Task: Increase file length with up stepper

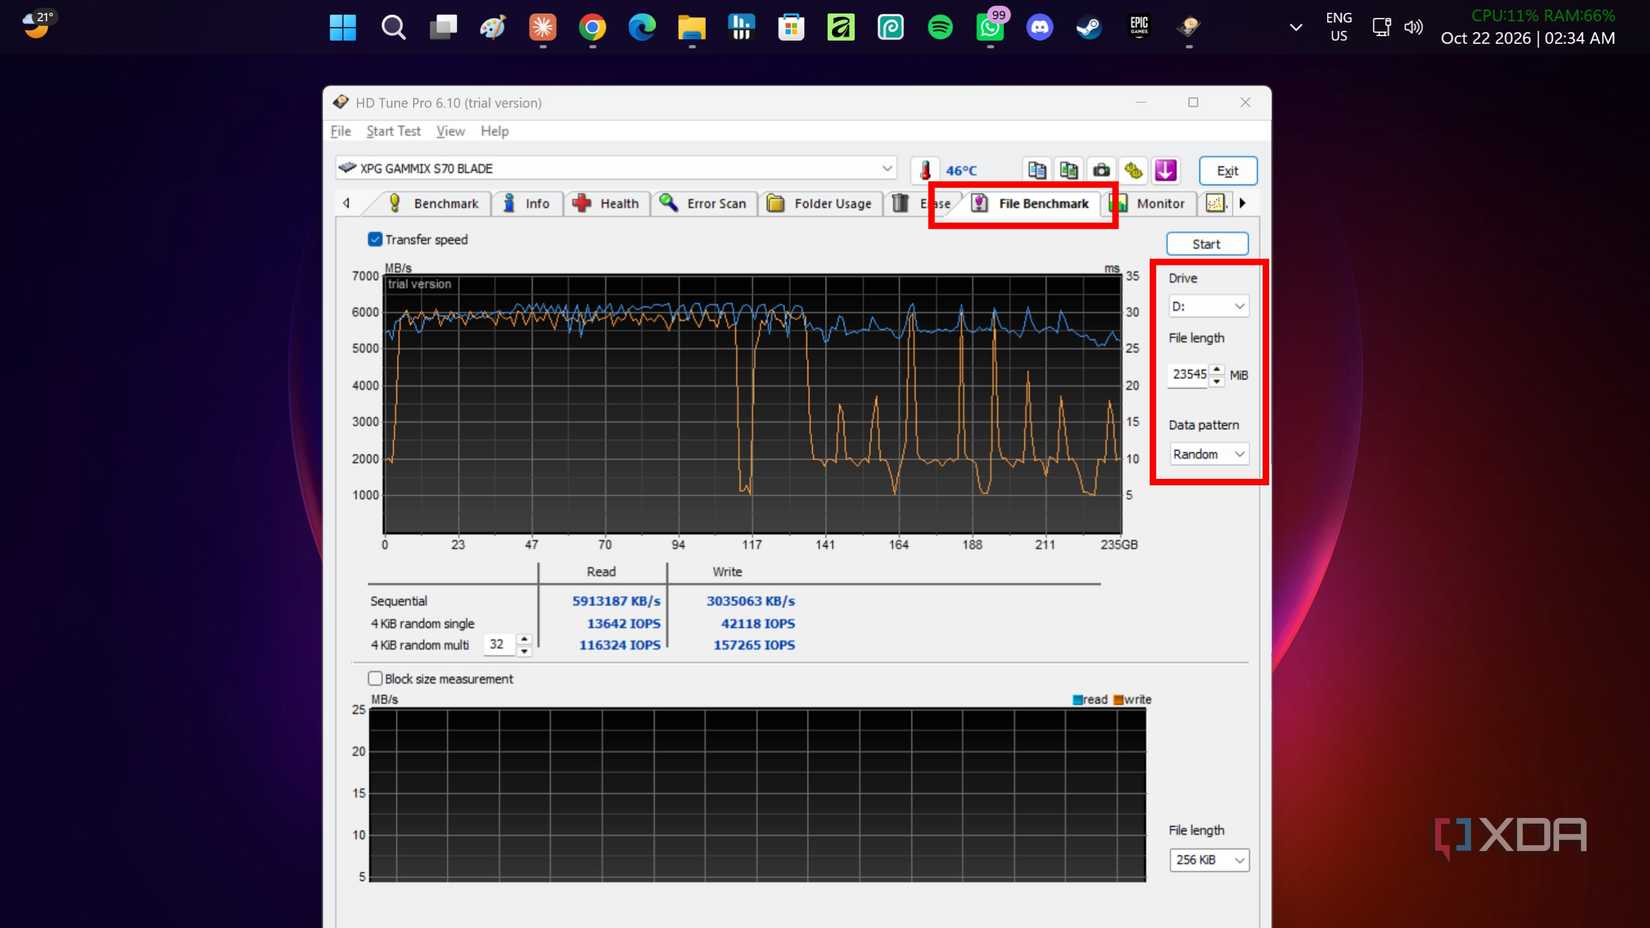Action: tap(1216, 369)
